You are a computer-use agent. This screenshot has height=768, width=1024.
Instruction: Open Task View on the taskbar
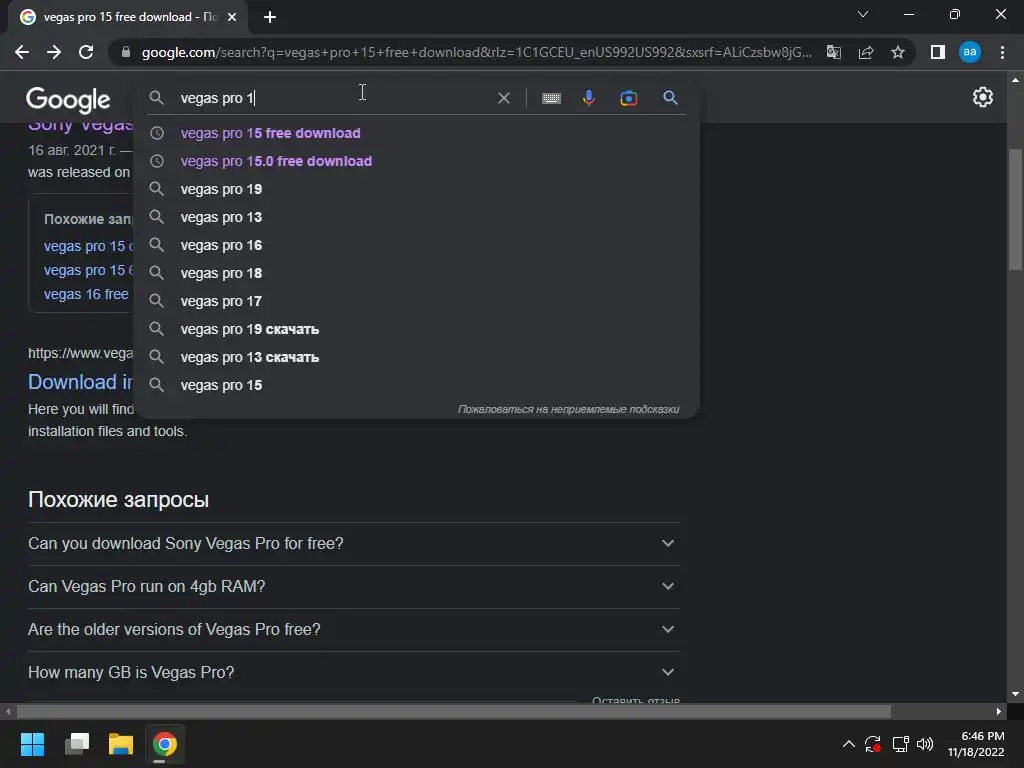pyautogui.click(x=76, y=744)
